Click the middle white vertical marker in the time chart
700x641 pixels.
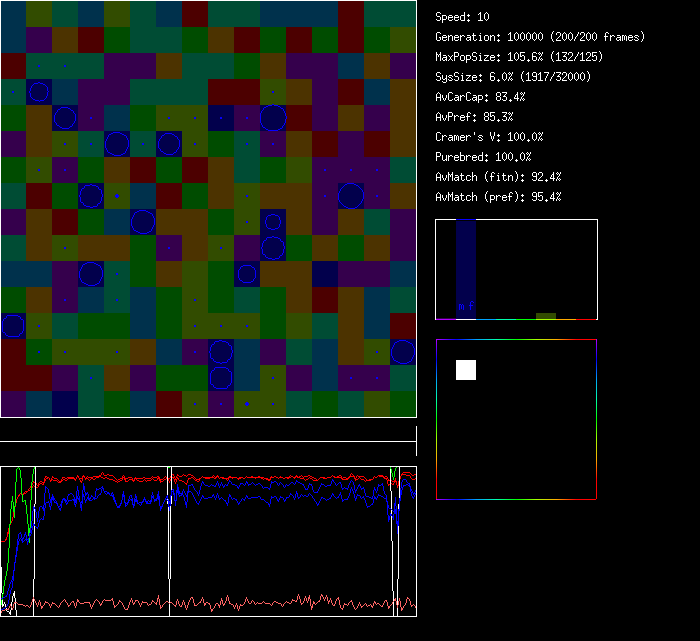[169, 540]
